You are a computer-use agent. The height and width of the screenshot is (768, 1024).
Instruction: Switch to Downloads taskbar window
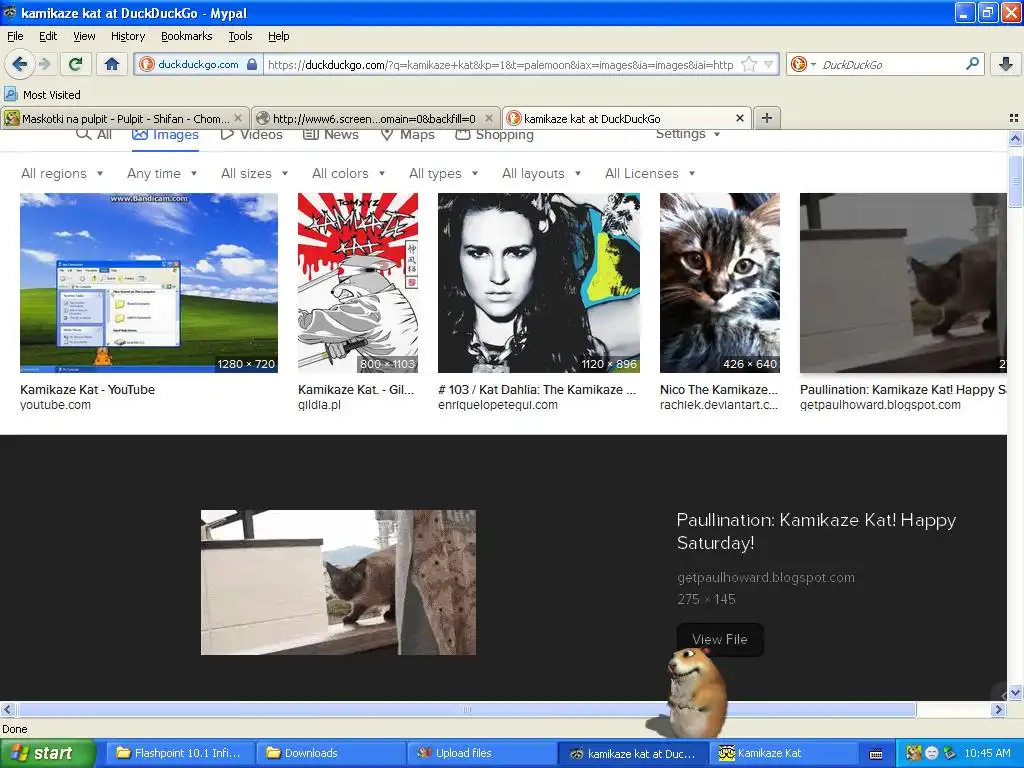[x=331, y=753]
